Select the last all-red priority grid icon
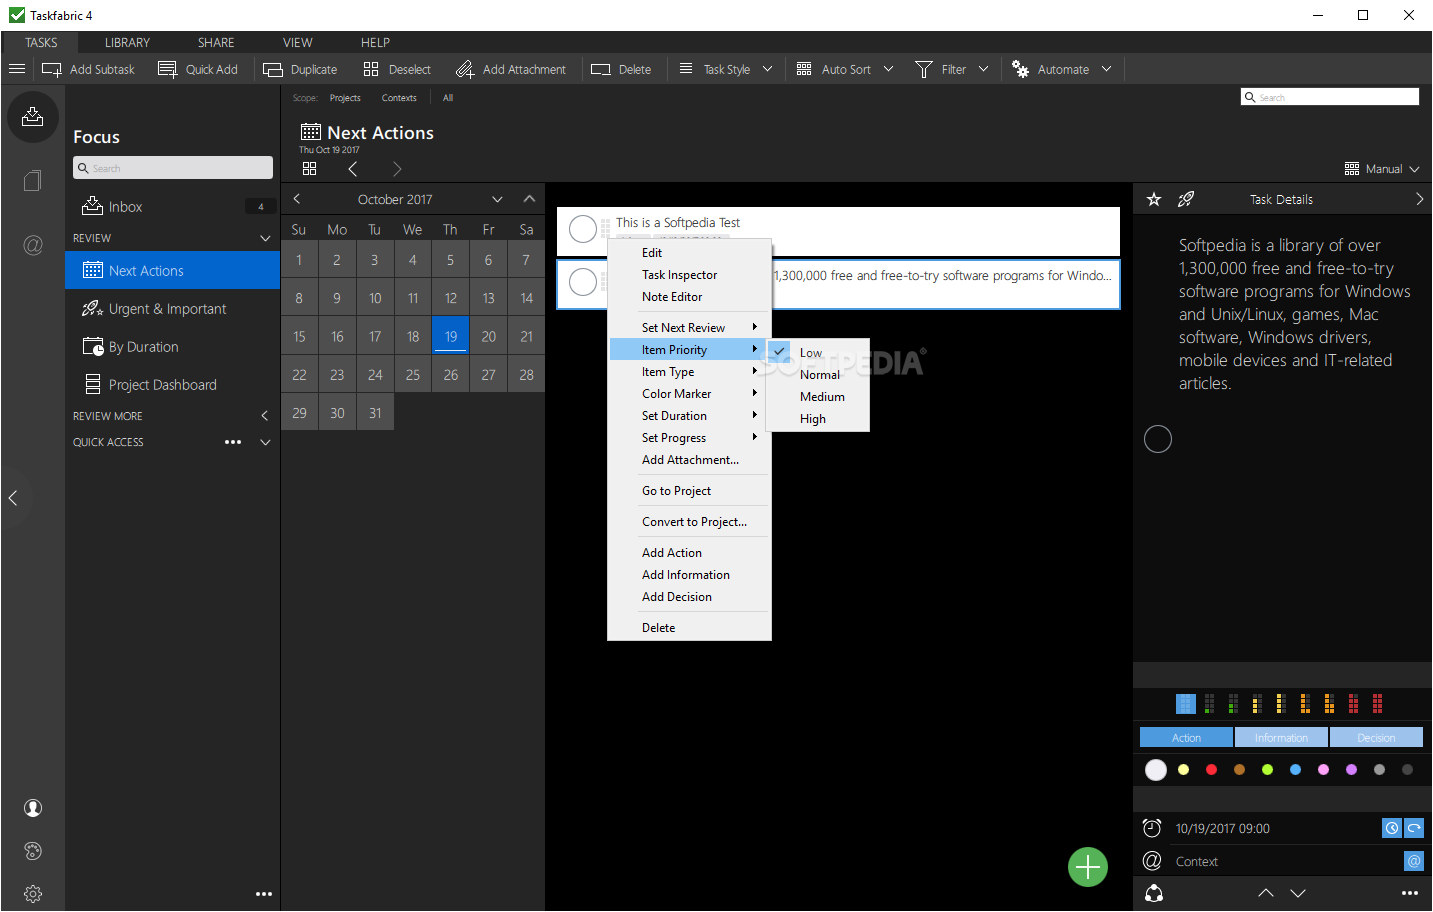 pos(1377,704)
